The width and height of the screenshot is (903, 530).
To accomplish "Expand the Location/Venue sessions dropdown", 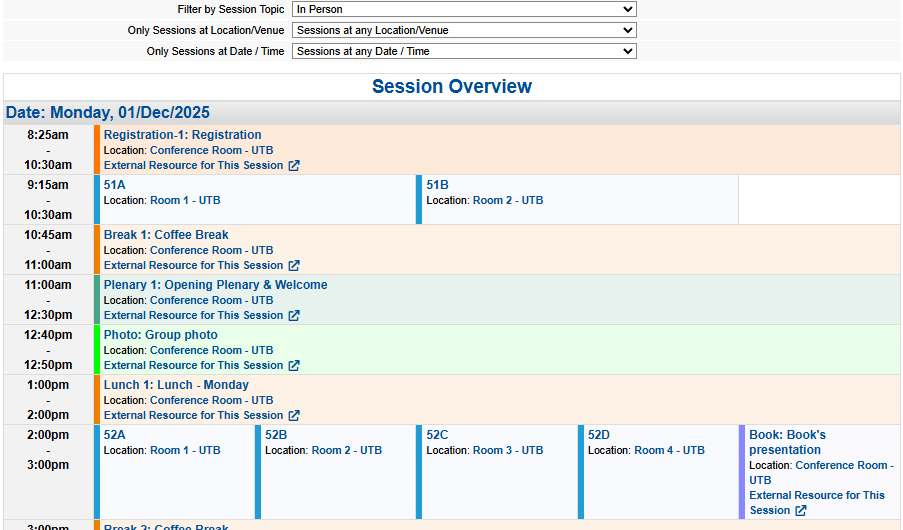I will 464,30.
